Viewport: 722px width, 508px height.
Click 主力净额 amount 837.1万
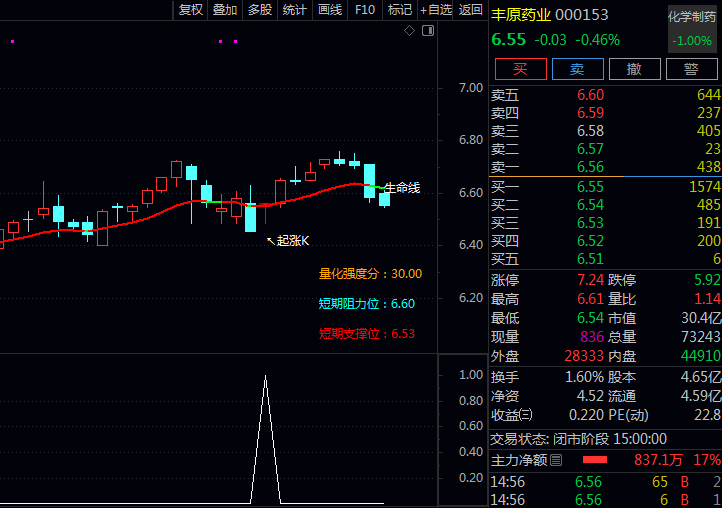click(658, 460)
